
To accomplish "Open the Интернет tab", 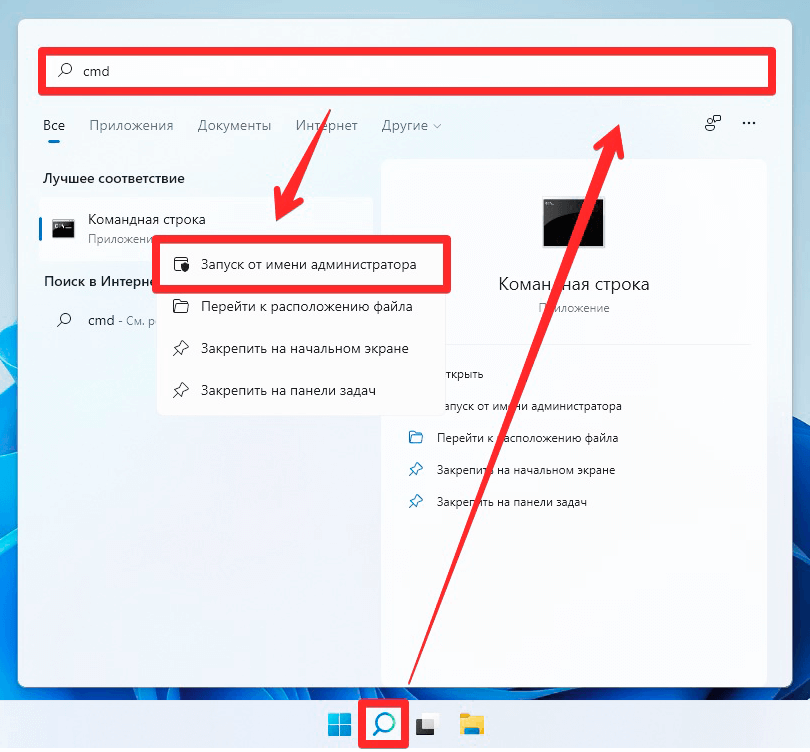I will [x=326, y=126].
